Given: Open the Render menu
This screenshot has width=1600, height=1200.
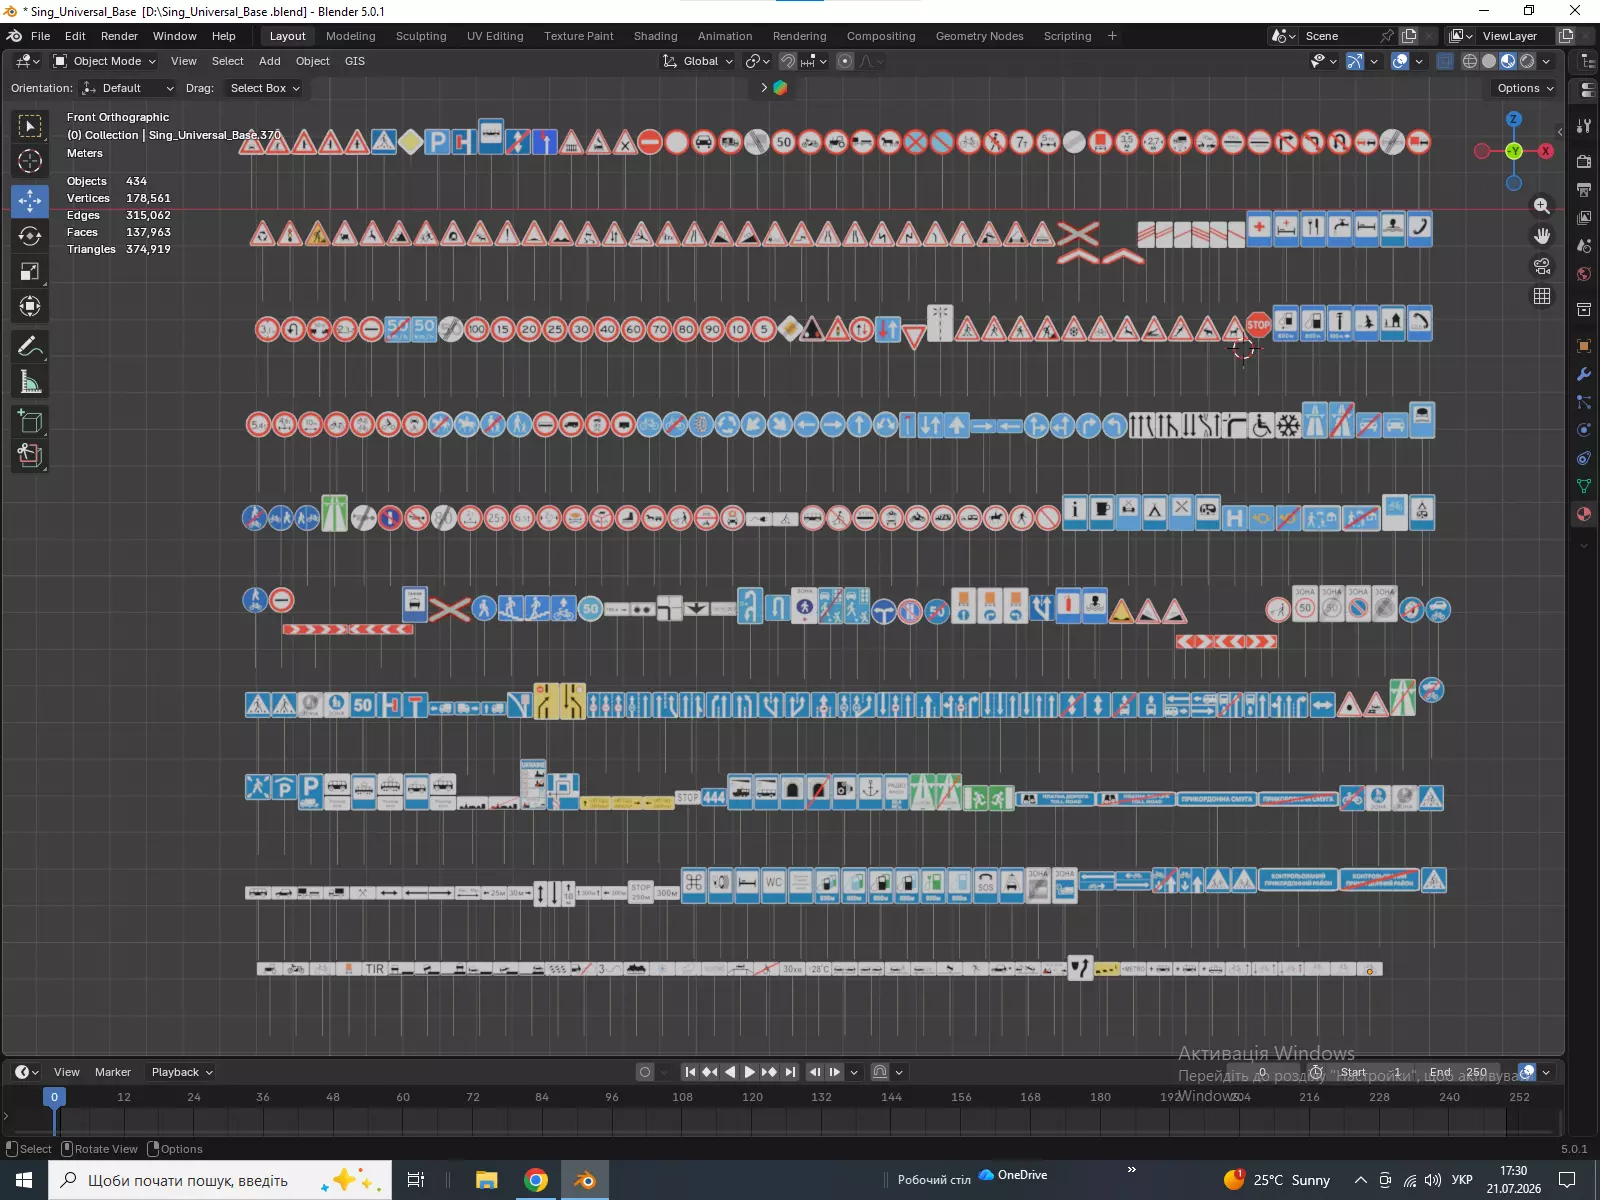Looking at the screenshot, I should coord(119,36).
